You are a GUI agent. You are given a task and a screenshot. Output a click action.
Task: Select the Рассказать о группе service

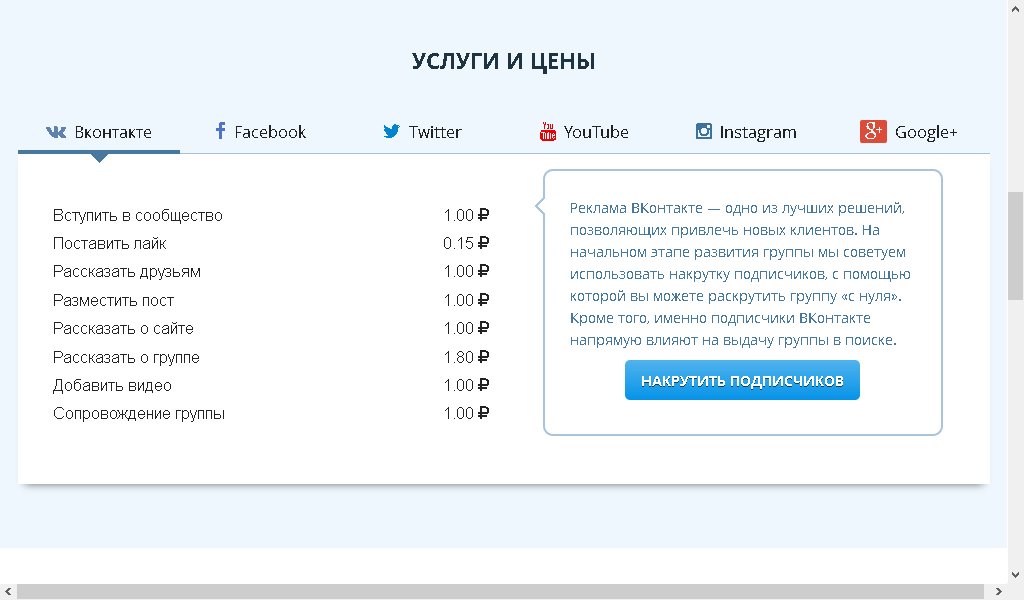click(126, 357)
